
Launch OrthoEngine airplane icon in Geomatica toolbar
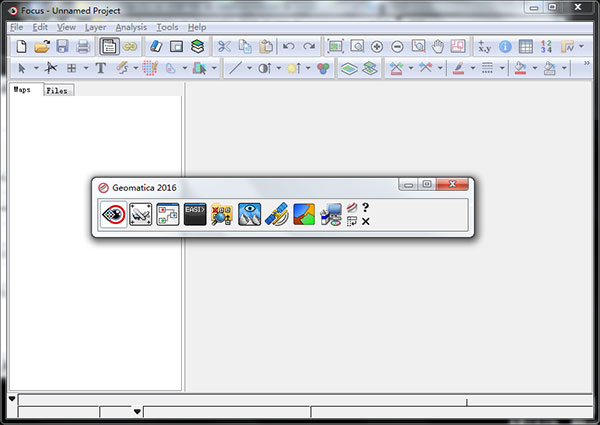pyautogui.click(x=140, y=214)
